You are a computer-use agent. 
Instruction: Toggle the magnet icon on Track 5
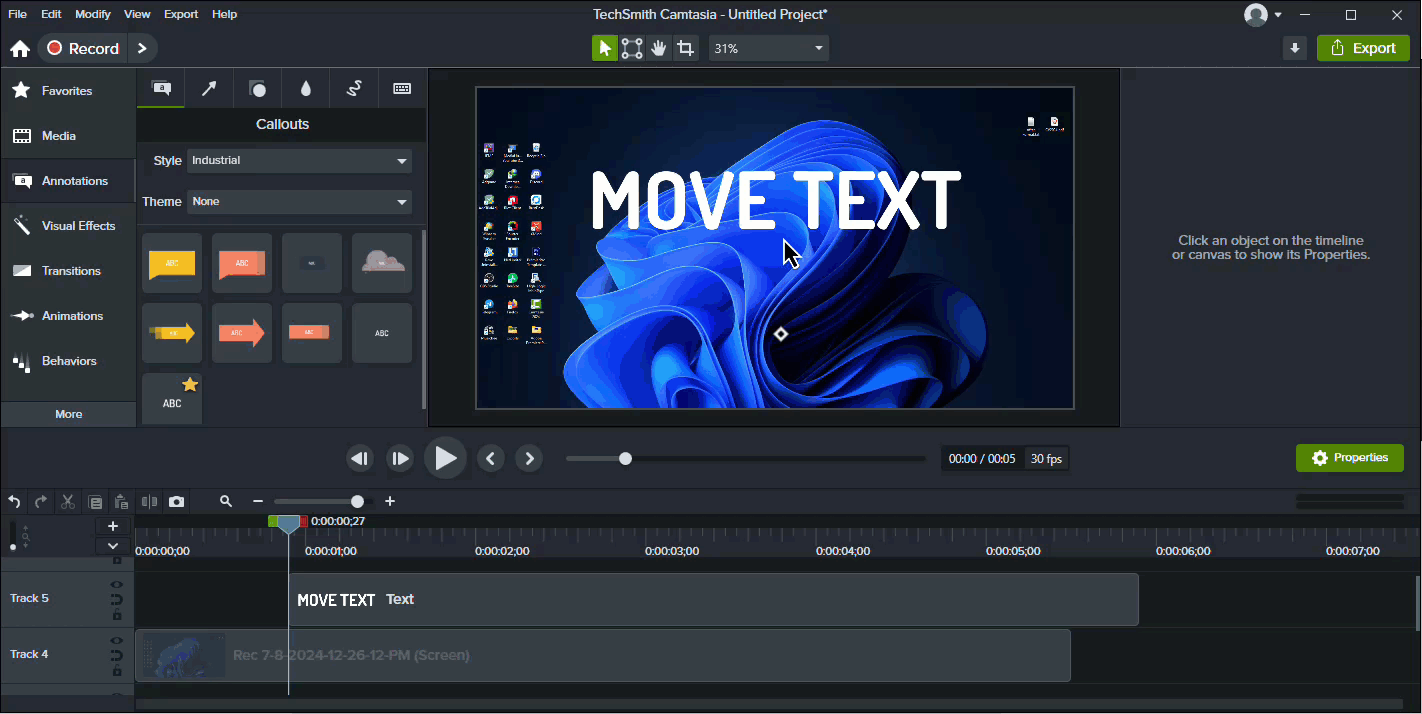click(x=117, y=599)
